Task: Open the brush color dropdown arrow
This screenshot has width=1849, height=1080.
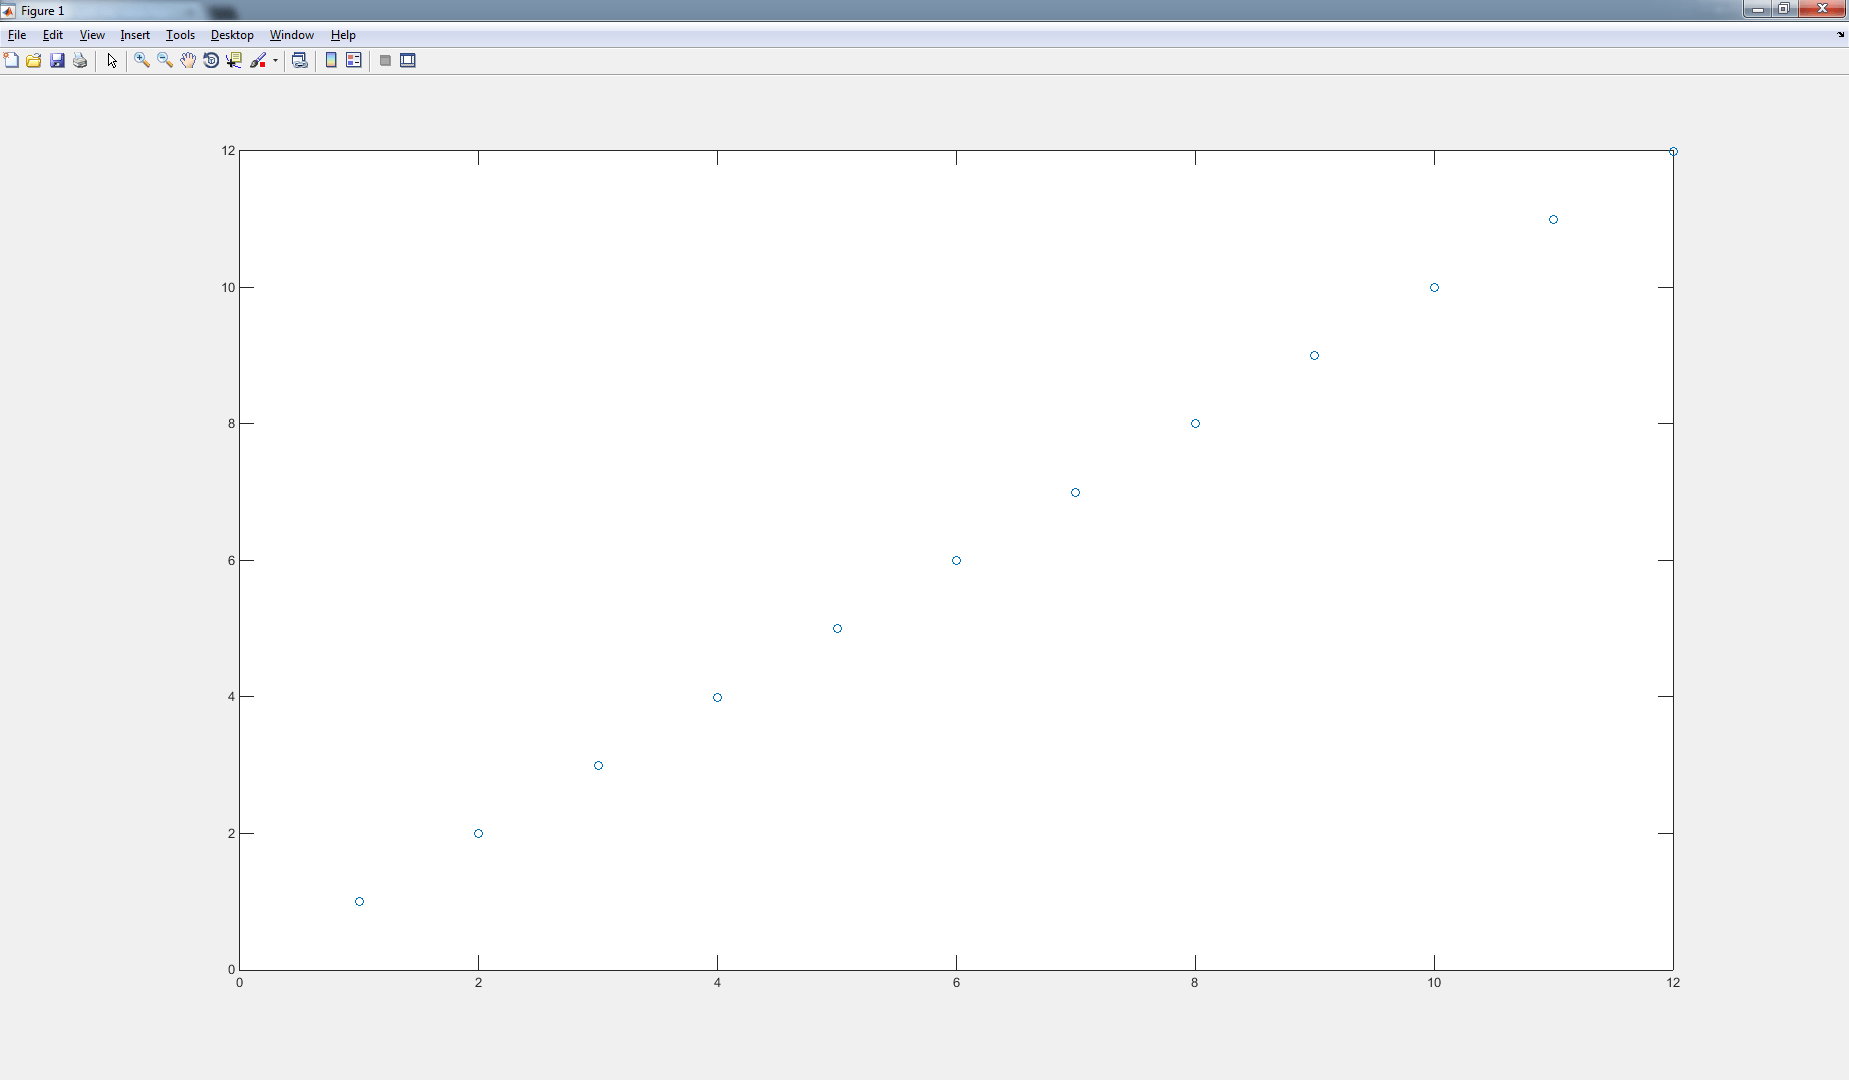Action: [x=275, y=61]
